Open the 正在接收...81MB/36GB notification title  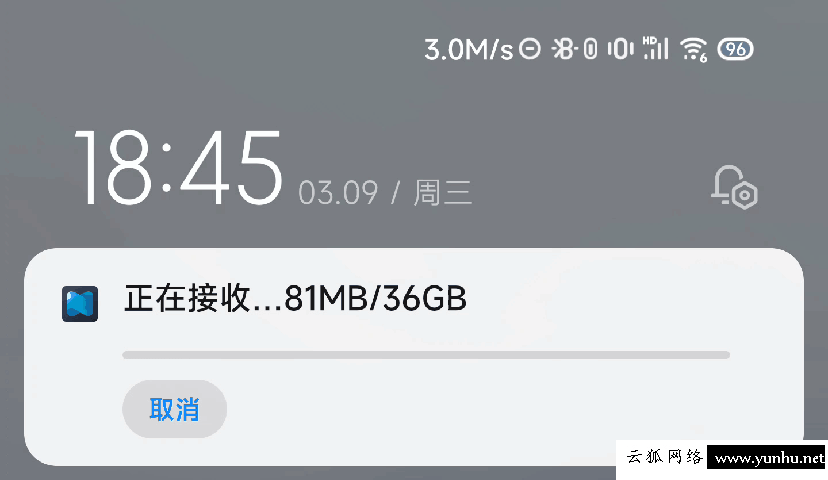click(295, 298)
